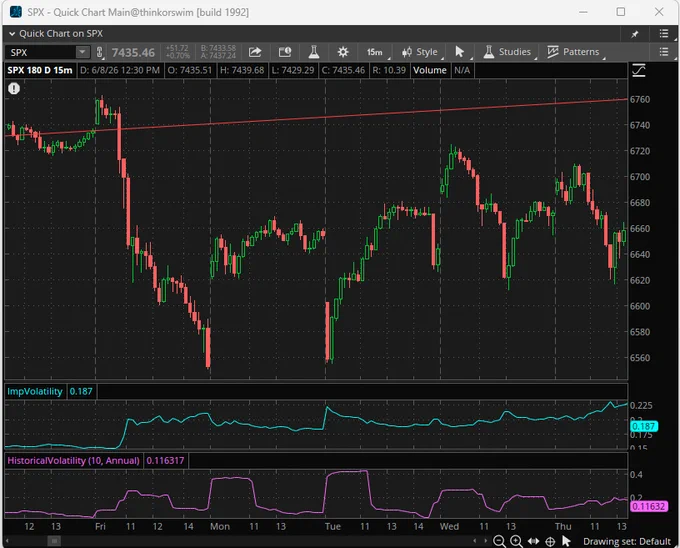Screen dimensions: 680x548
Task: Click the 6560 price axis label
Action: point(640,358)
